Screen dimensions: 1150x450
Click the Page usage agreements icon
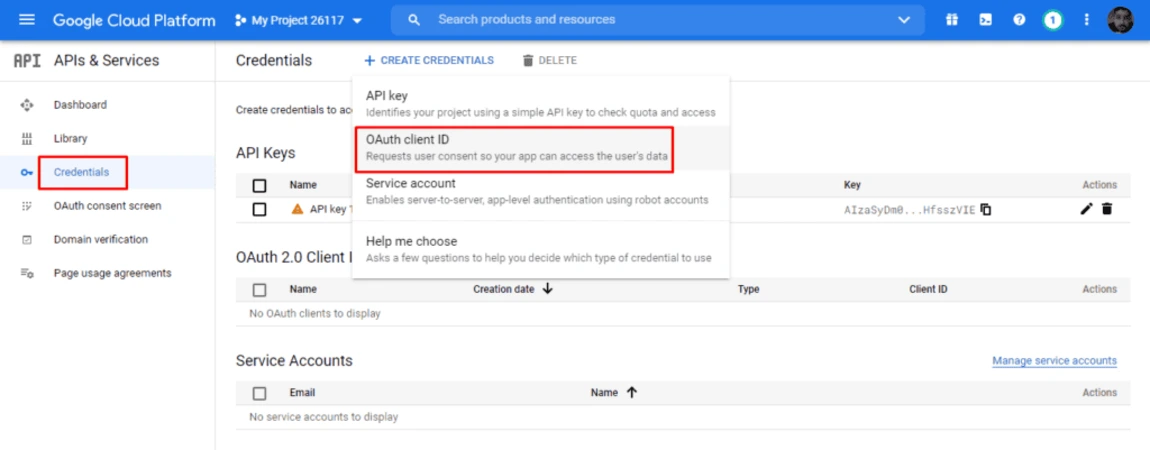[x=27, y=273]
